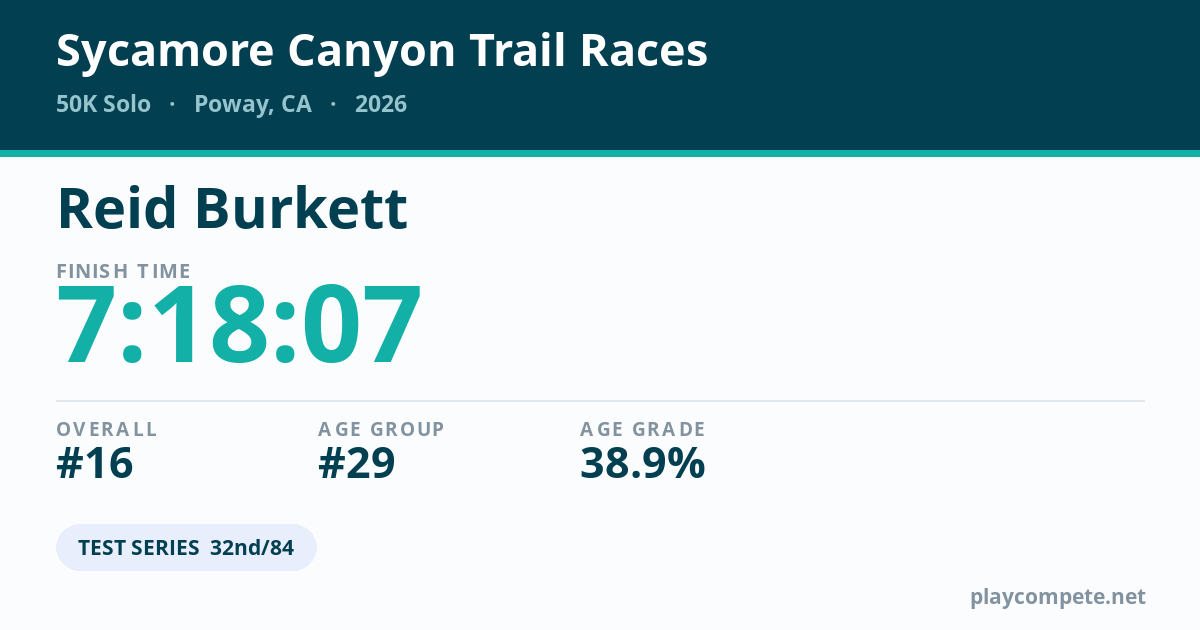
Task: Click the FINISH TIME label
Action: click(124, 271)
